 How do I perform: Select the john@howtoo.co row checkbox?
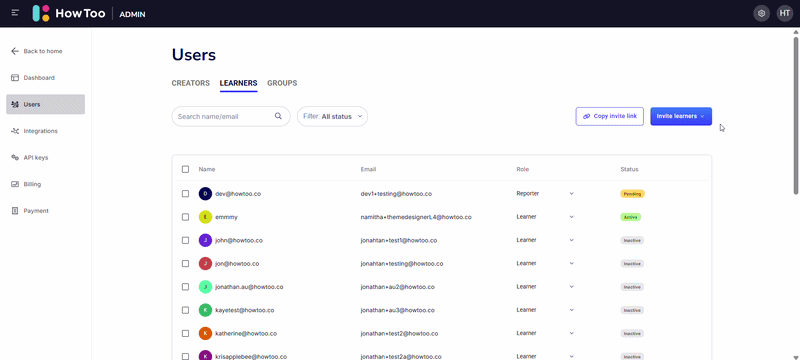(185, 240)
